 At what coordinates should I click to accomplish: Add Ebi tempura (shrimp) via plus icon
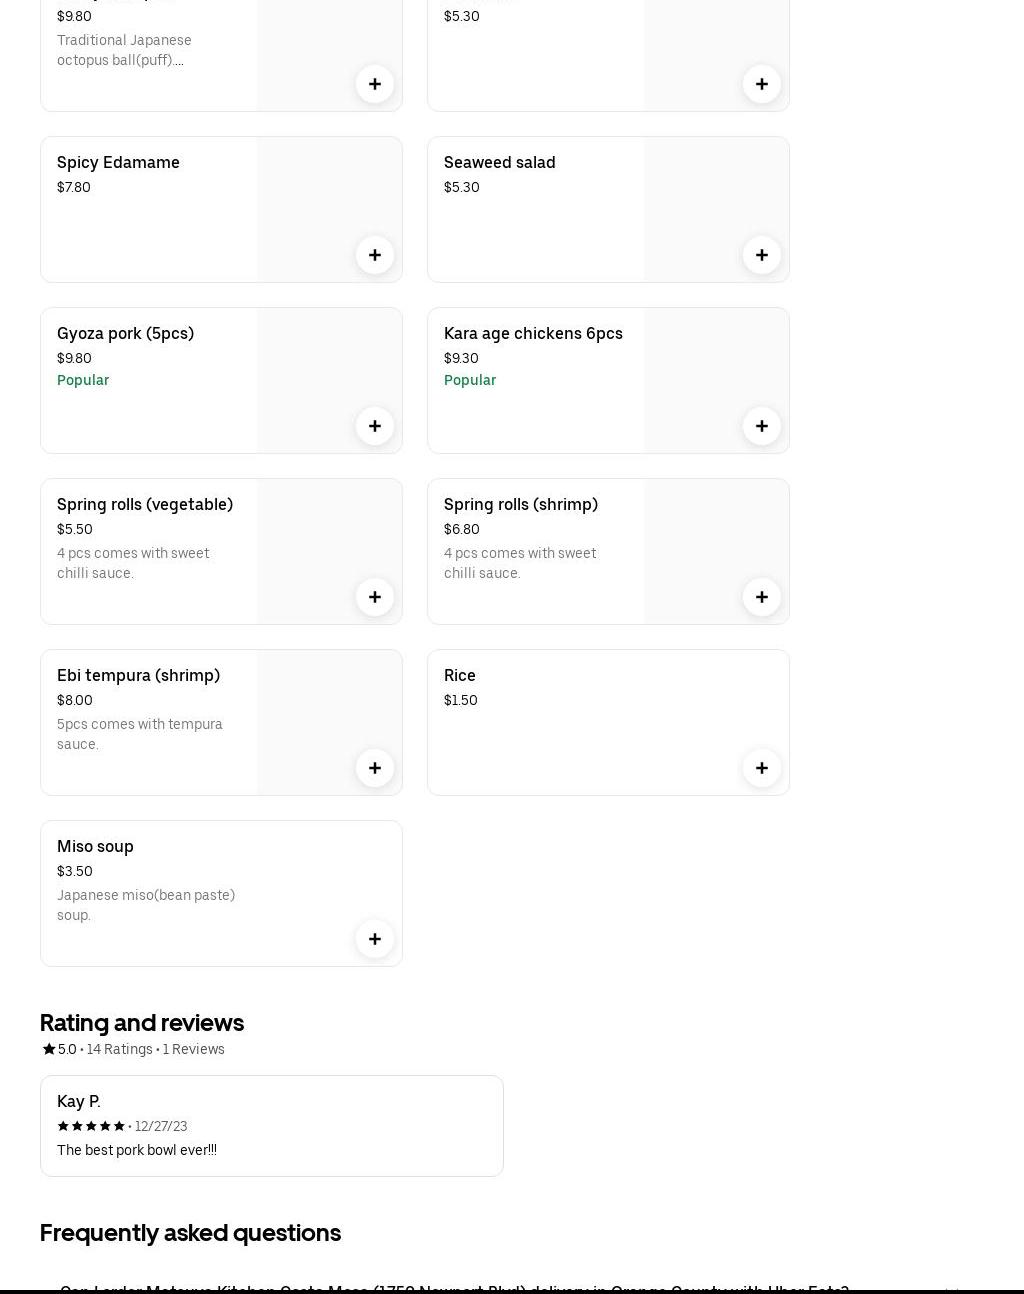(375, 768)
